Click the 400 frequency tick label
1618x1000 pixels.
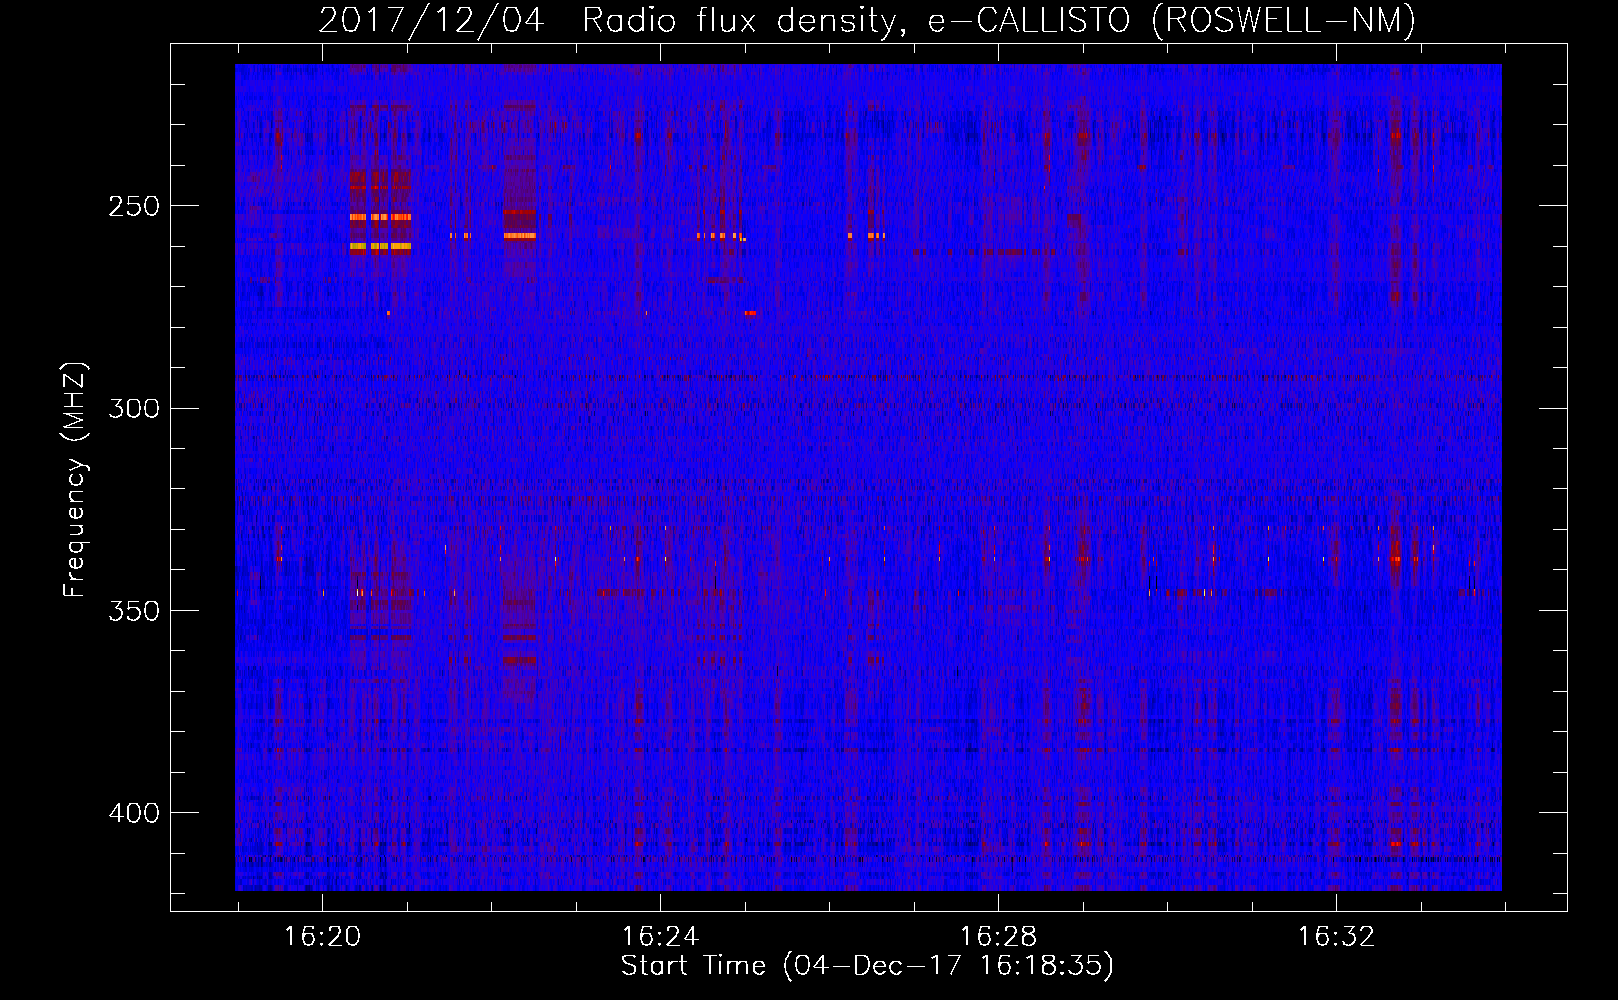click(134, 813)
